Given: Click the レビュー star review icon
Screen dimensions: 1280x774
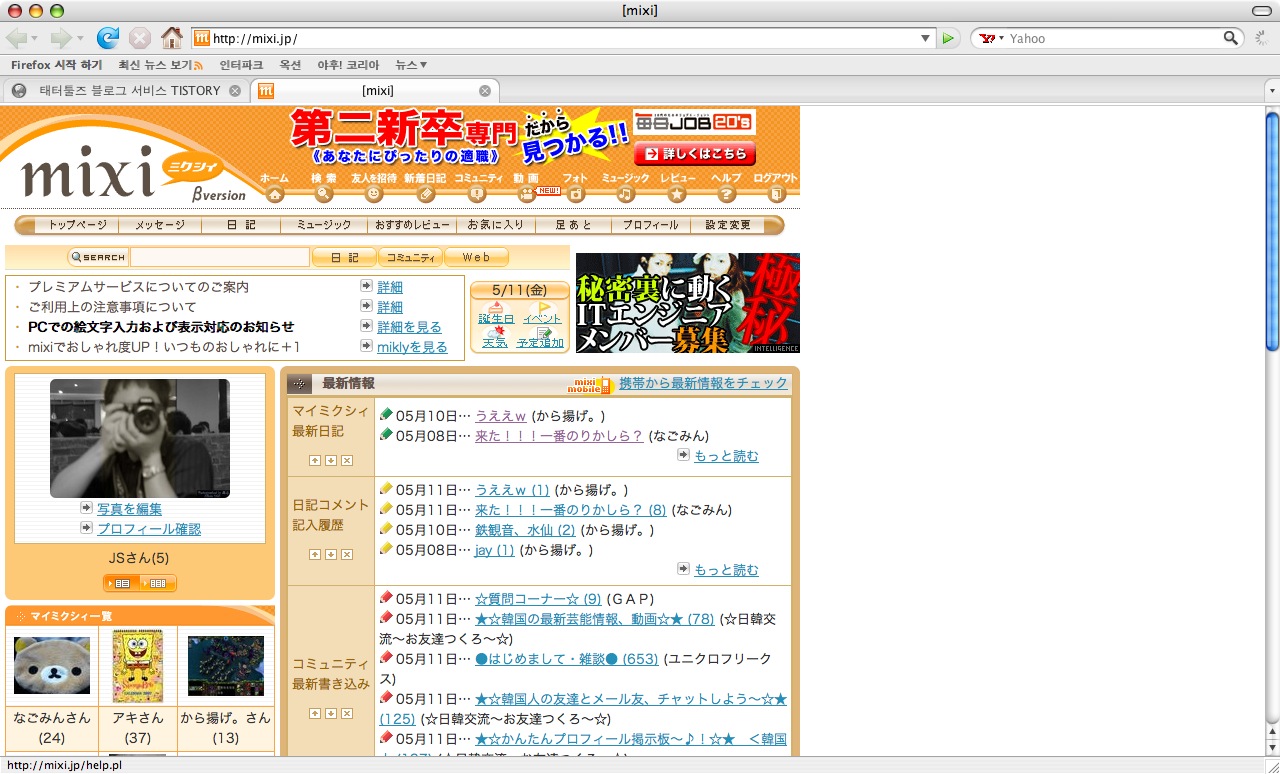Looking at the screenshot, I should point(677,194).
